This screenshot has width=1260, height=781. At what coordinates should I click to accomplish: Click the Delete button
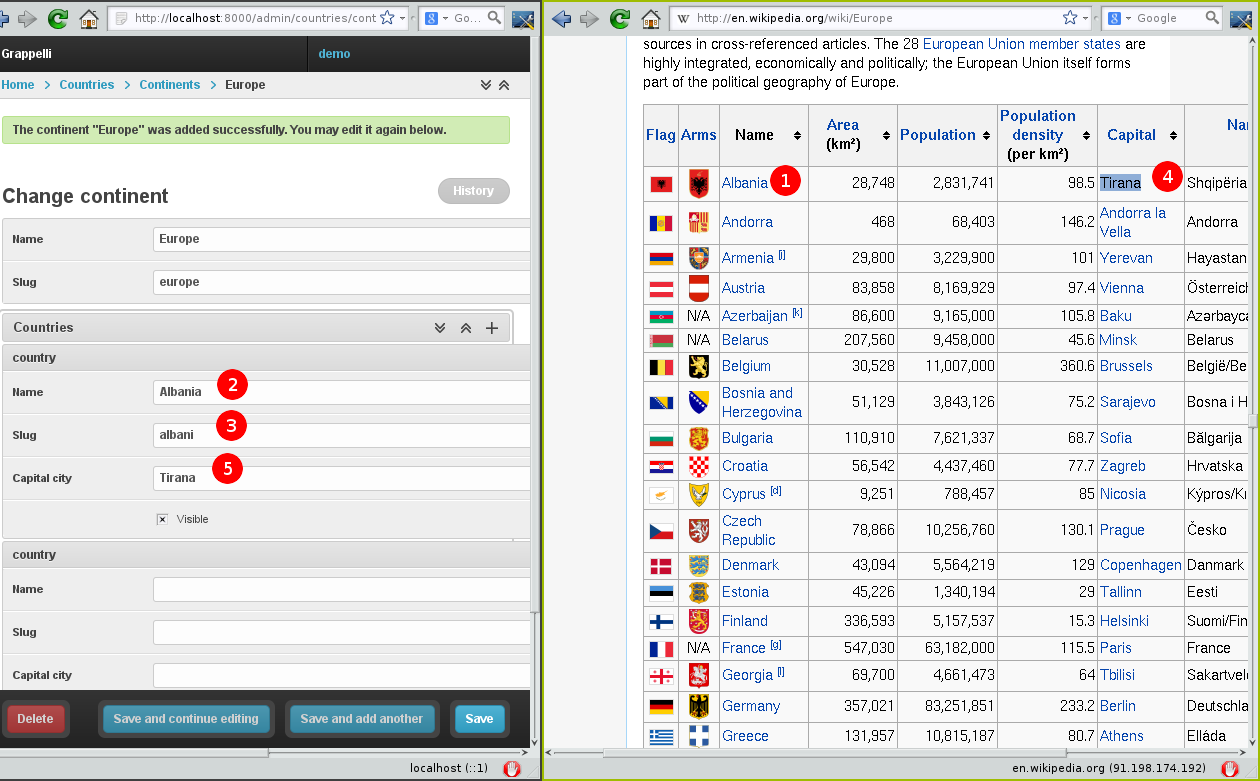[x=35, y=719]
